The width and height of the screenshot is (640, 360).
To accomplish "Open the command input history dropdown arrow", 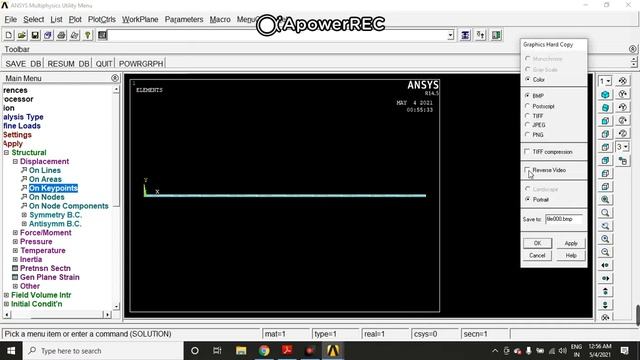I will 450,36.
